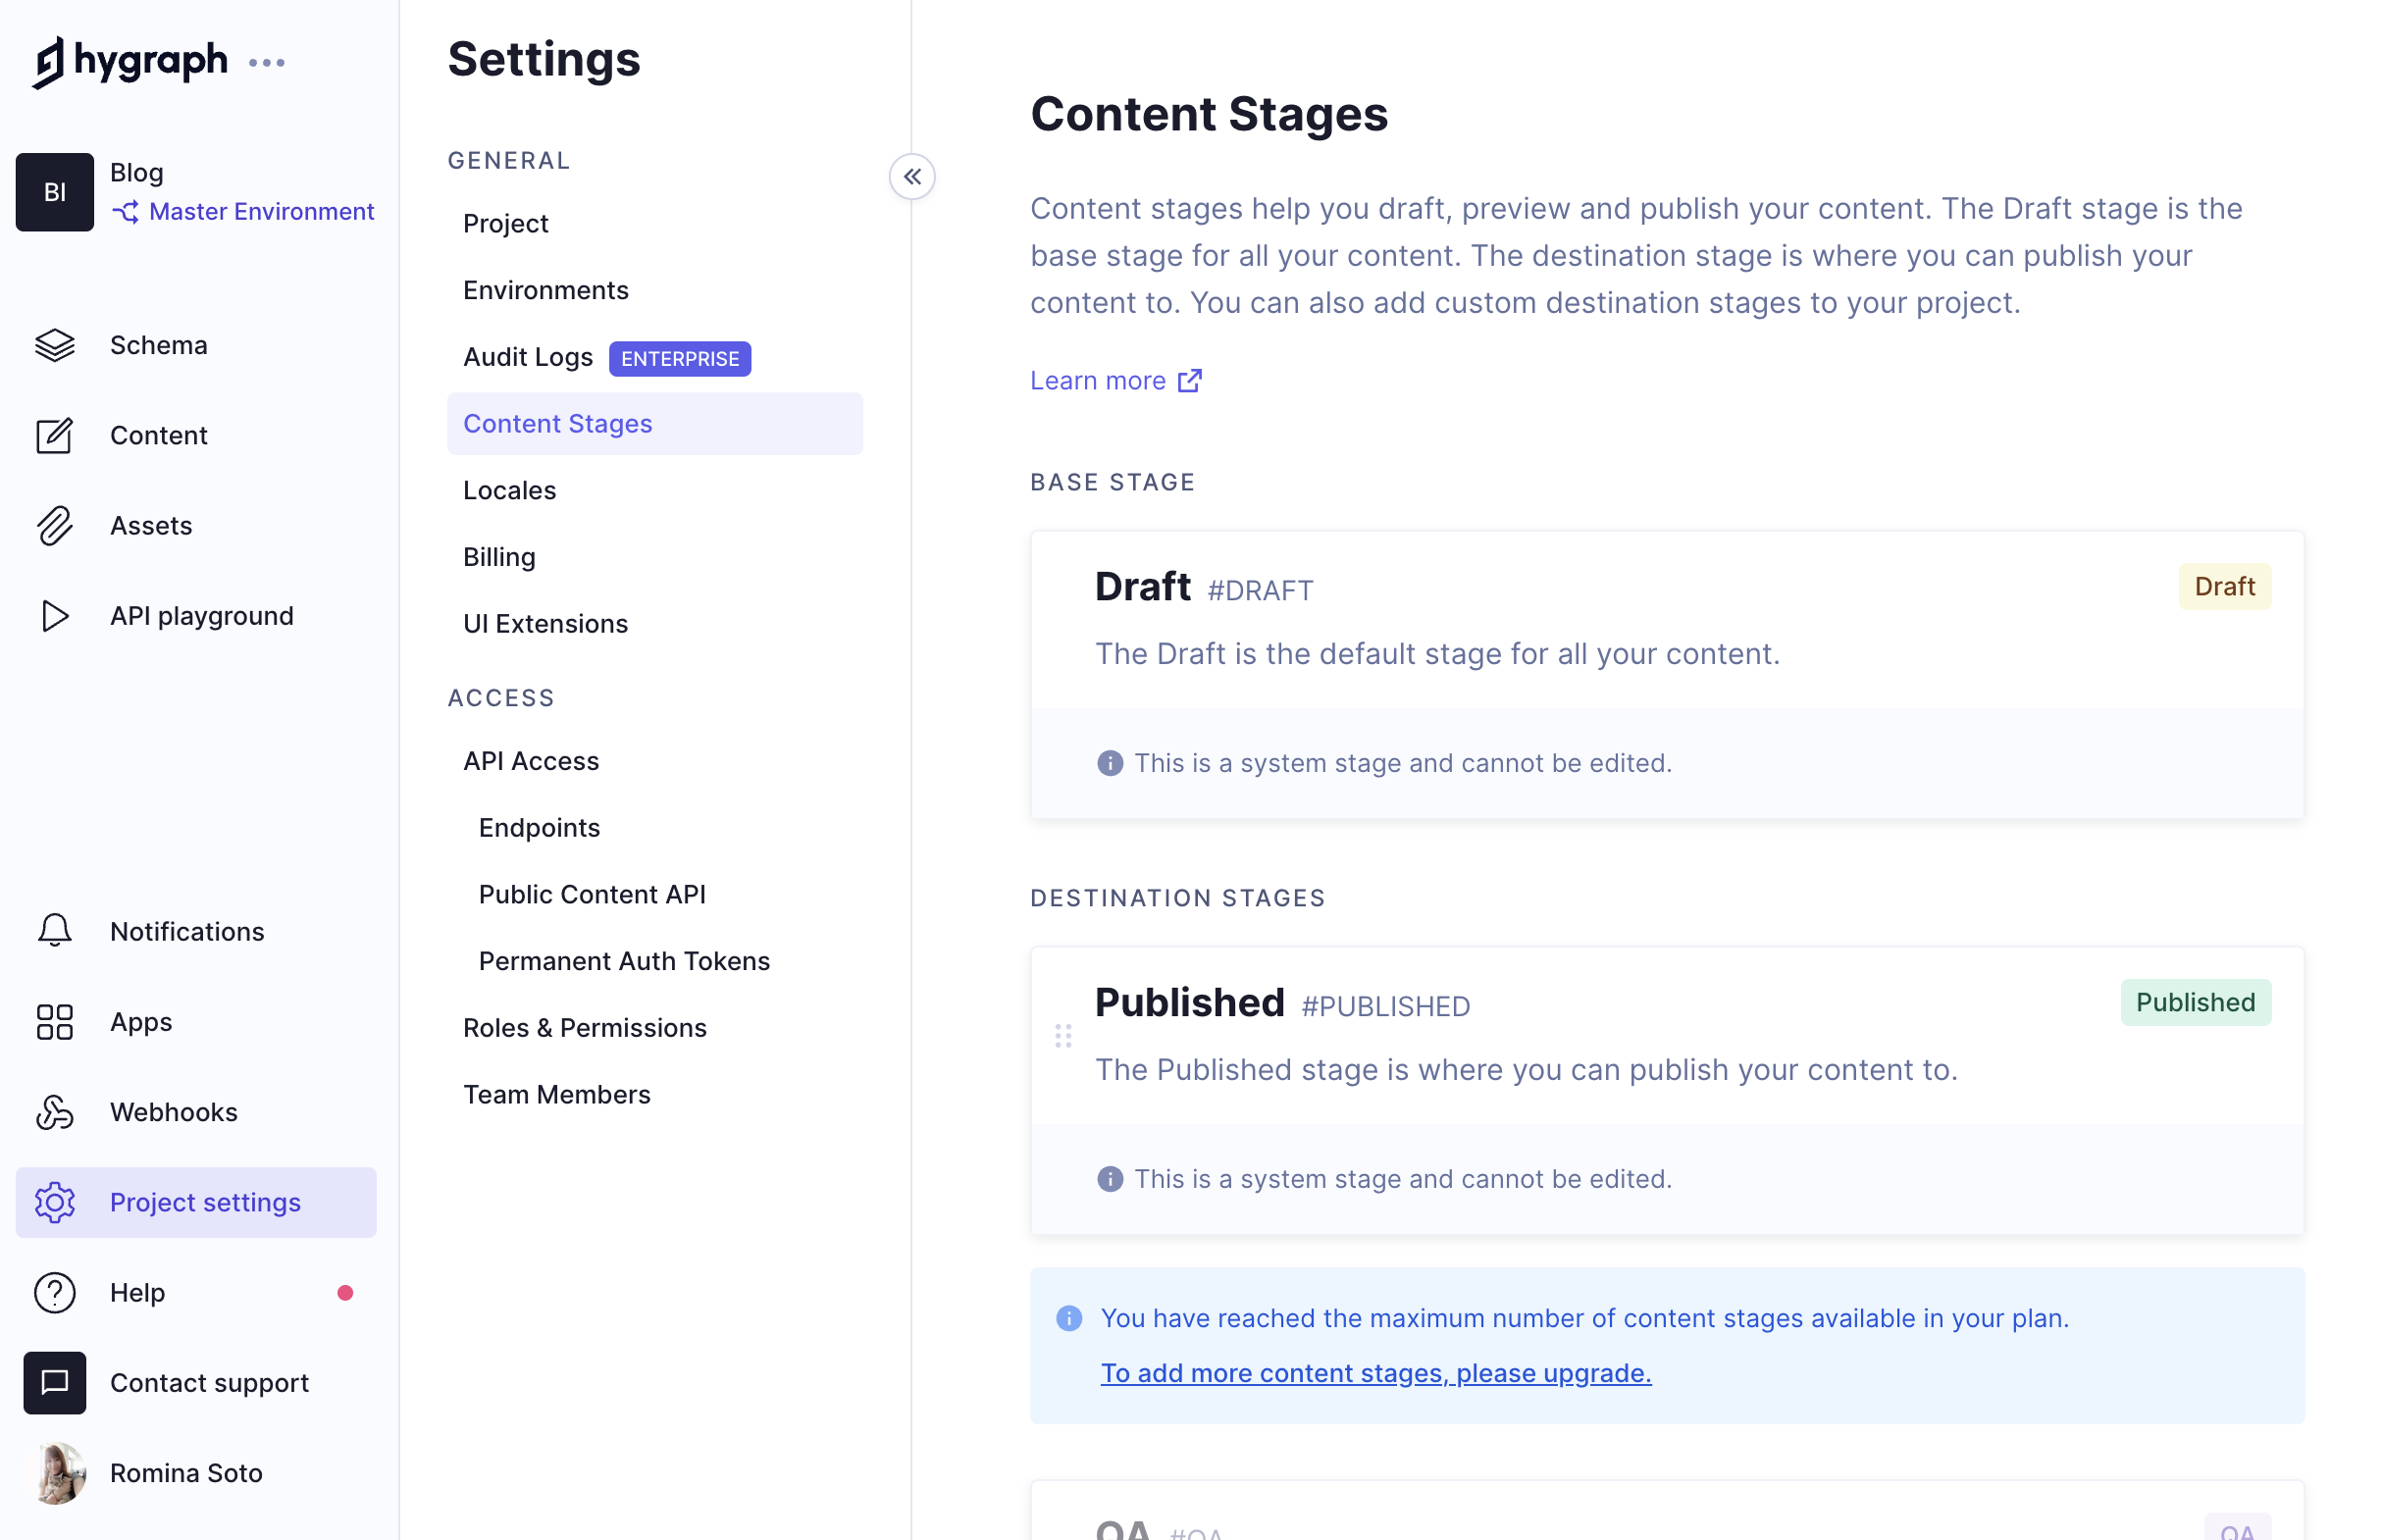Upgrade plan via the provided link
Image resolution: width=2382 pixels, height=1540 pixels.
pos(1376,1373)
